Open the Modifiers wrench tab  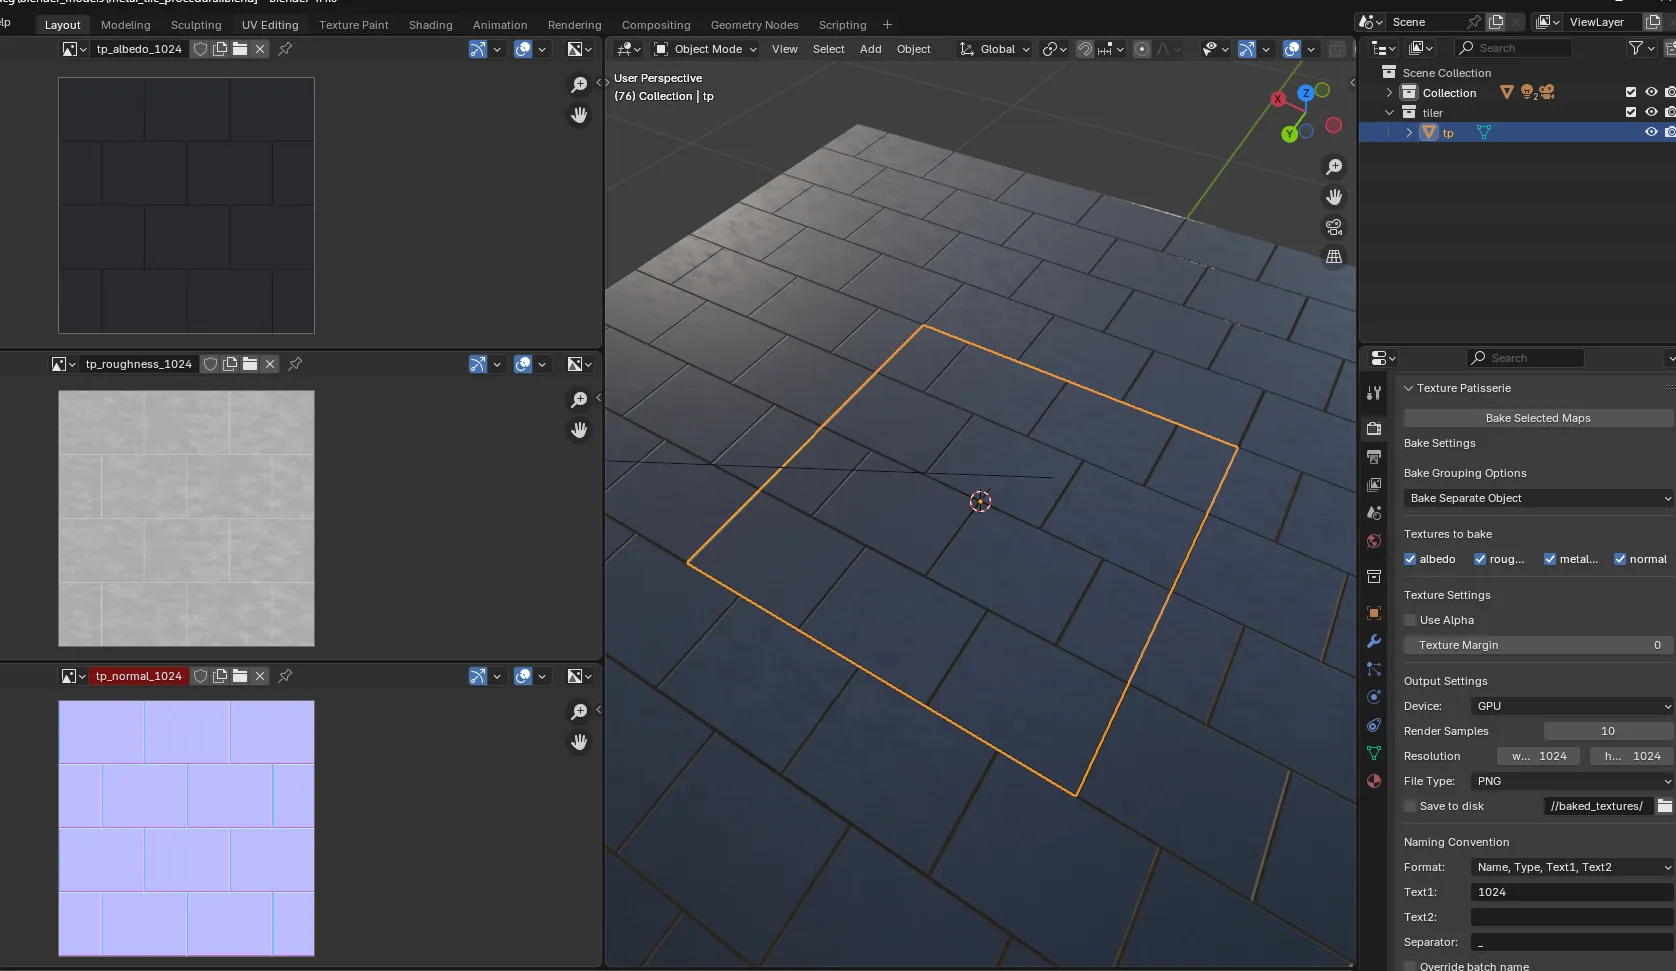pos(1374,641)
